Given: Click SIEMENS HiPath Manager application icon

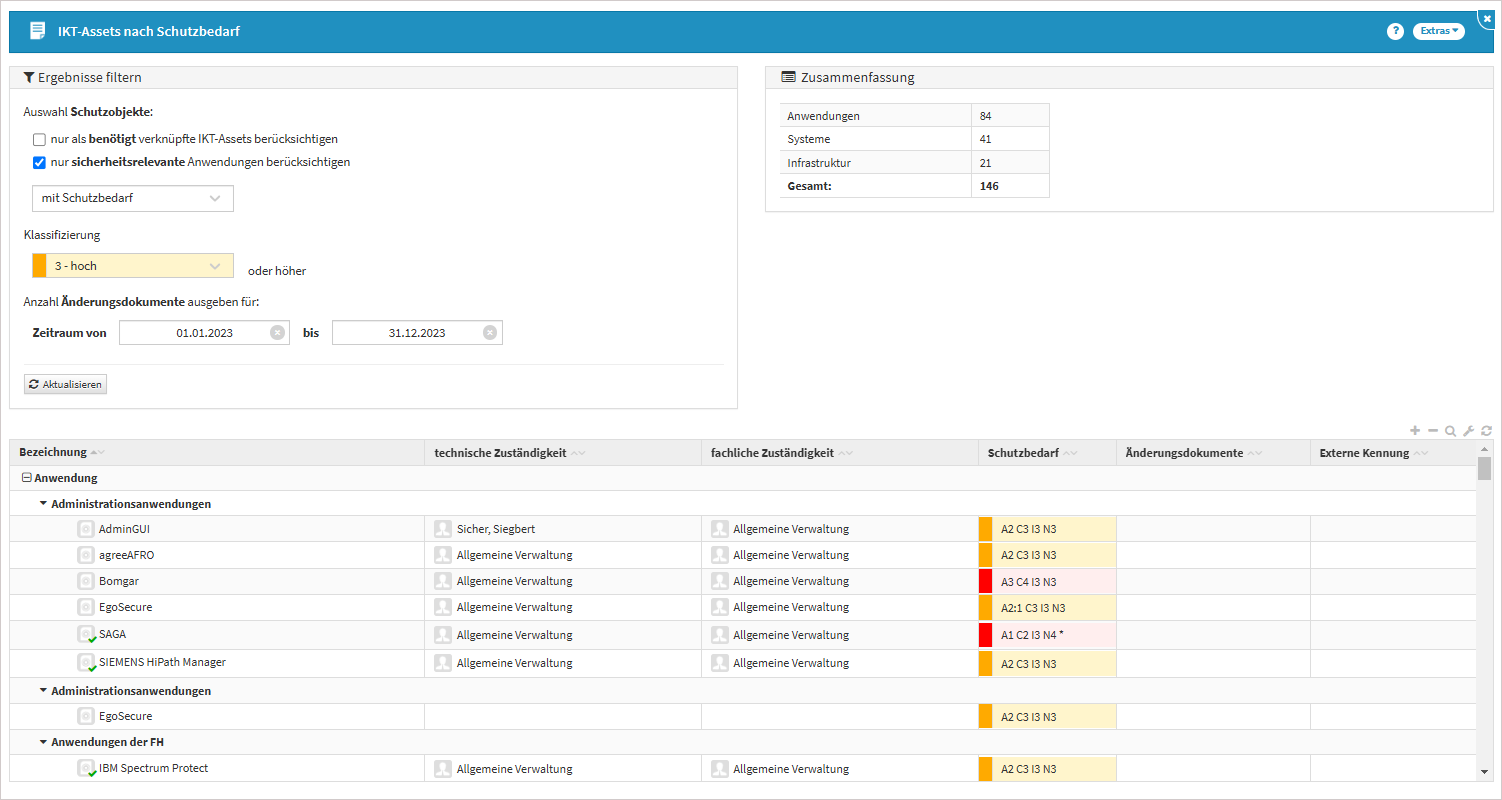Looking at the screenshot, I should [86, 662].
